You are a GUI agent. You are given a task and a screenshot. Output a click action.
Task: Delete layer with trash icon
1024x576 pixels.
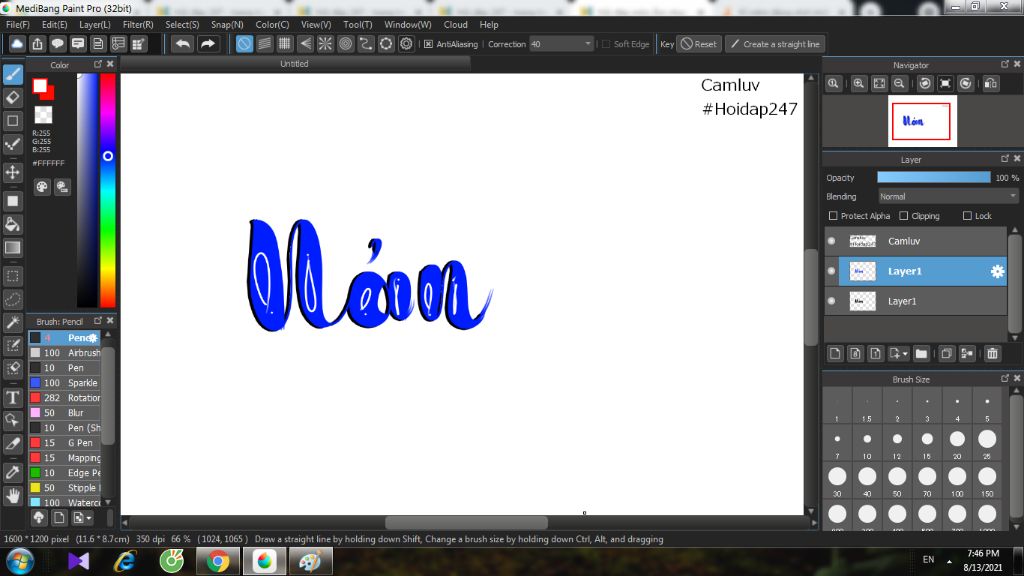point(993,353)
